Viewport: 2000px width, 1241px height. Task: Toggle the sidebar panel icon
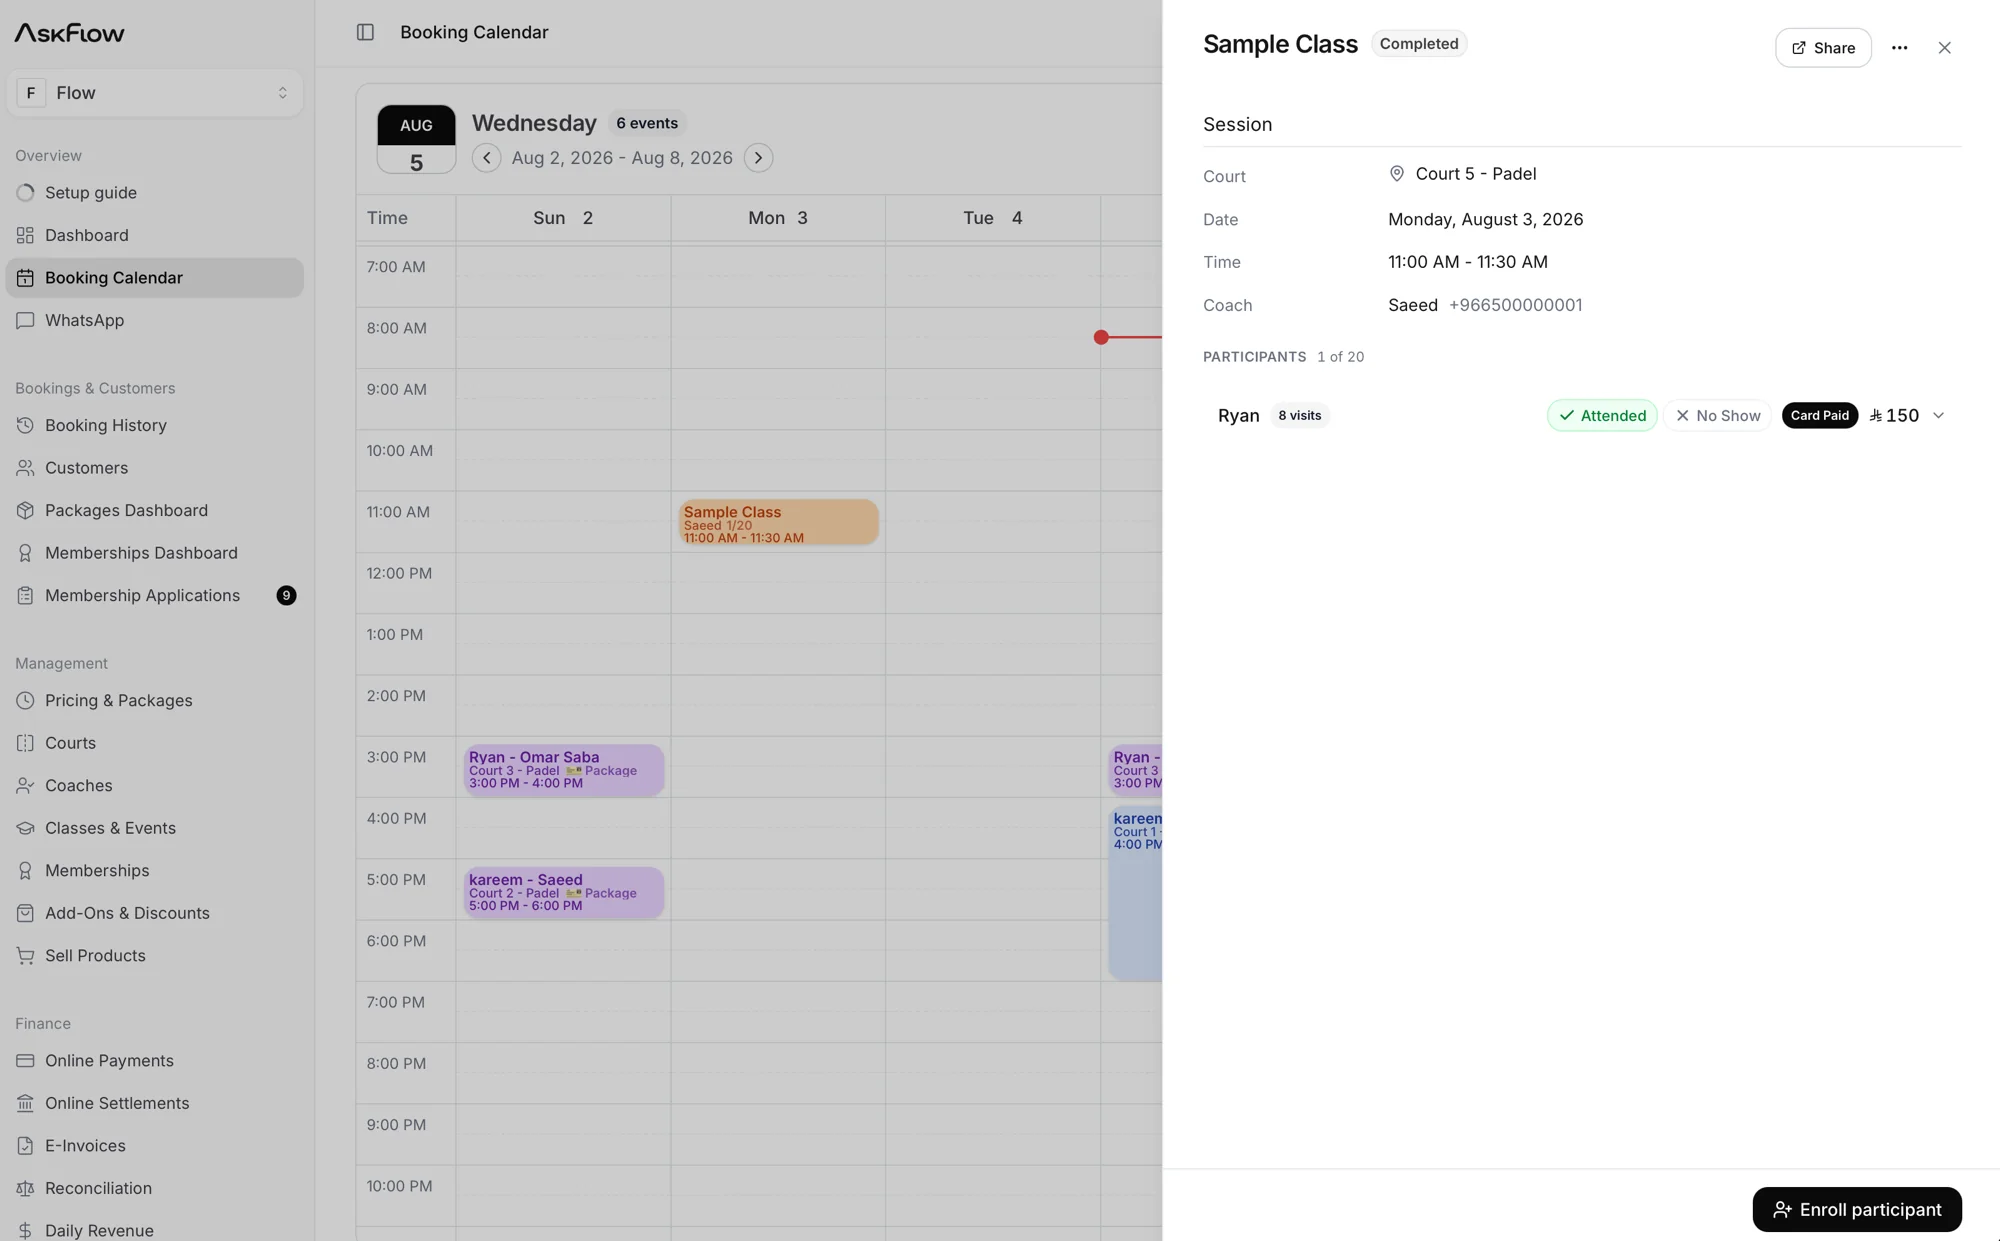coord(365,32)
